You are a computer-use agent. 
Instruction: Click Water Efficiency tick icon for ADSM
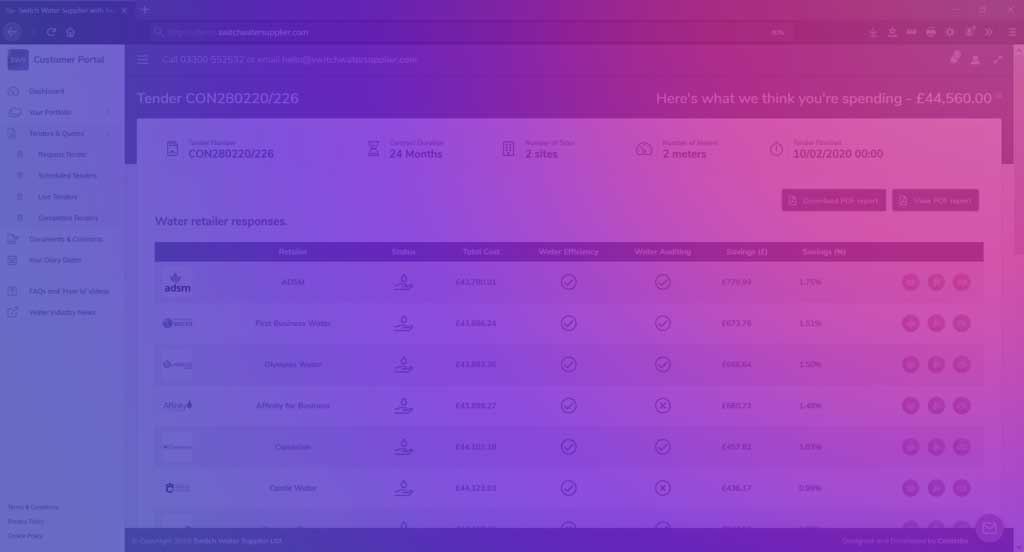coord(568,282)
